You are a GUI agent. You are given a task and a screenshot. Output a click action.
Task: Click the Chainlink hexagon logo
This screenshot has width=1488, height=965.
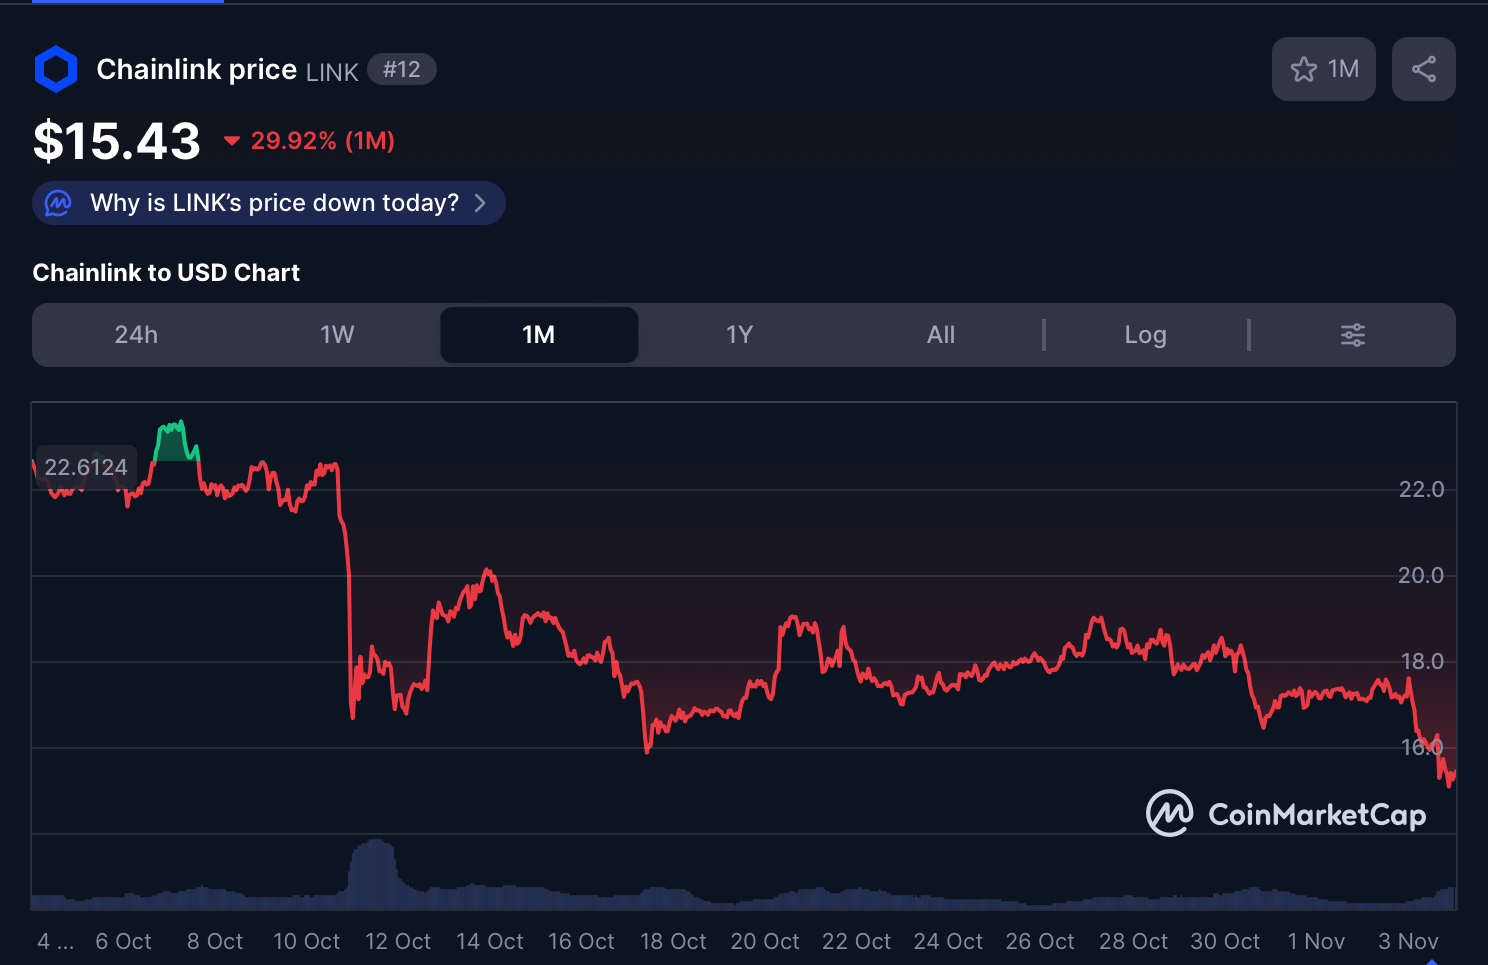click(x=56, y=69)
